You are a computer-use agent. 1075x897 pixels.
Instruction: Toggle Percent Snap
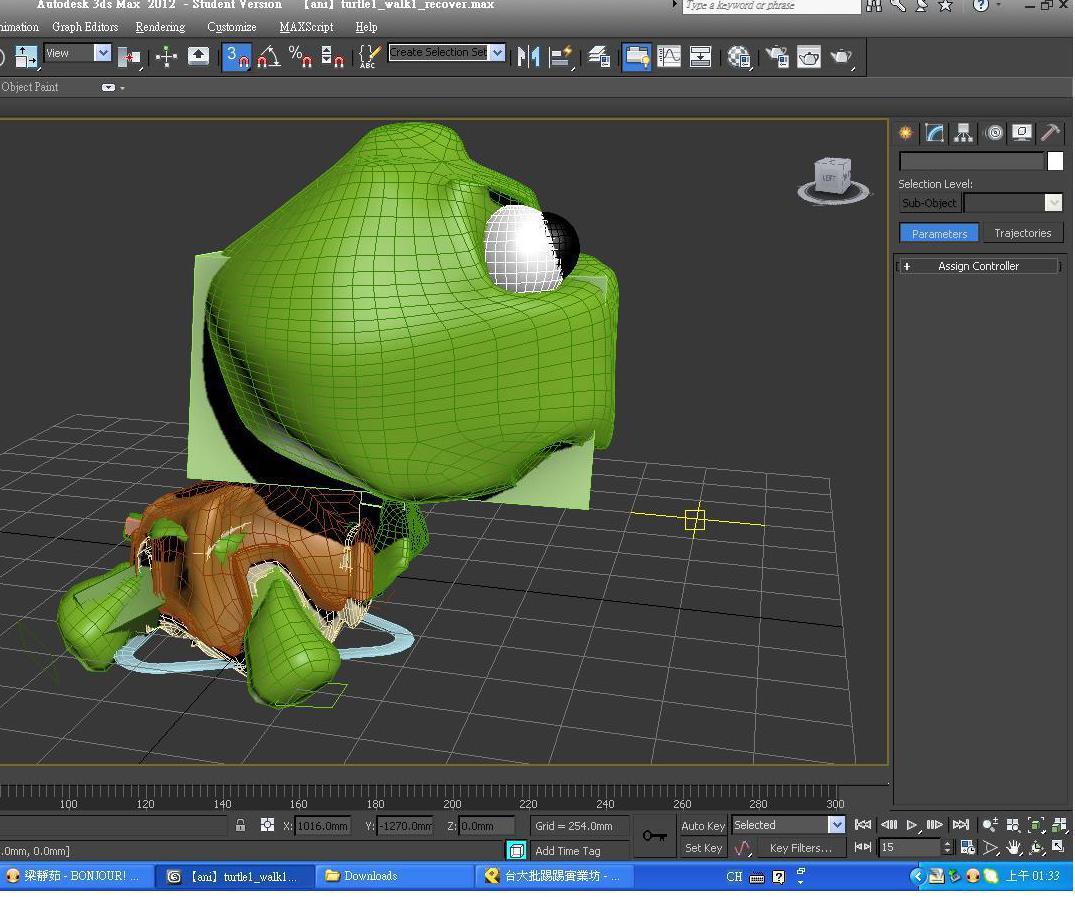(300, 56)
